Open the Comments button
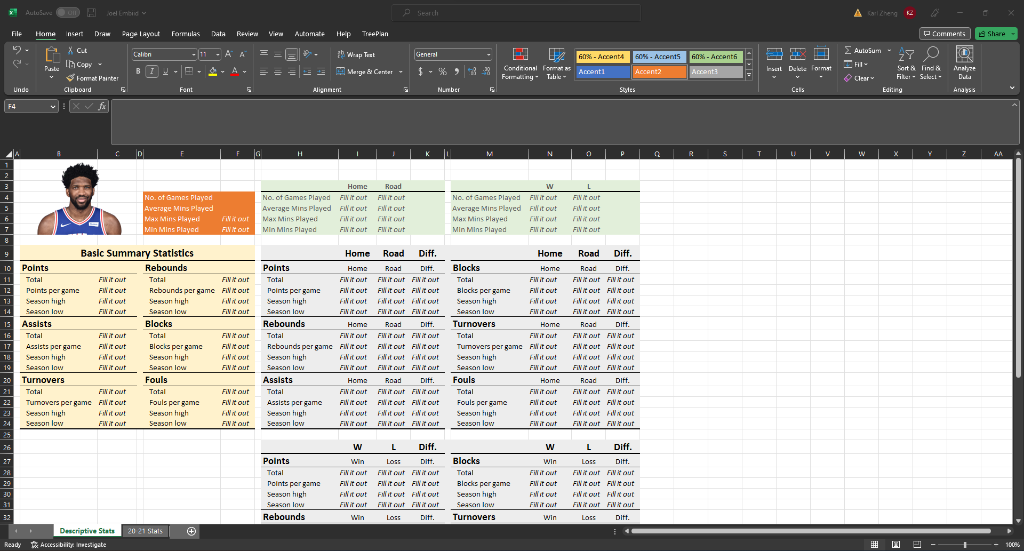Image resolution: width=1024 pixels, height=551 pixels. (x=945, y=33)
